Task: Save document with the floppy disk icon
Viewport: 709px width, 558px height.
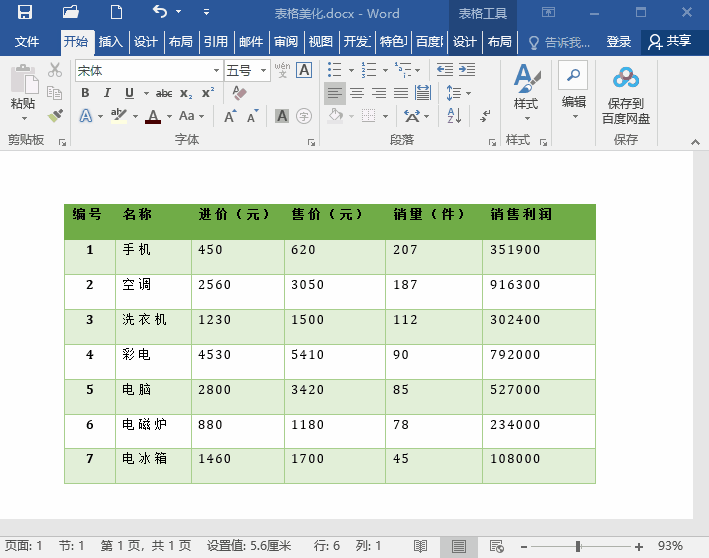Action: click(x=25, y=12)
